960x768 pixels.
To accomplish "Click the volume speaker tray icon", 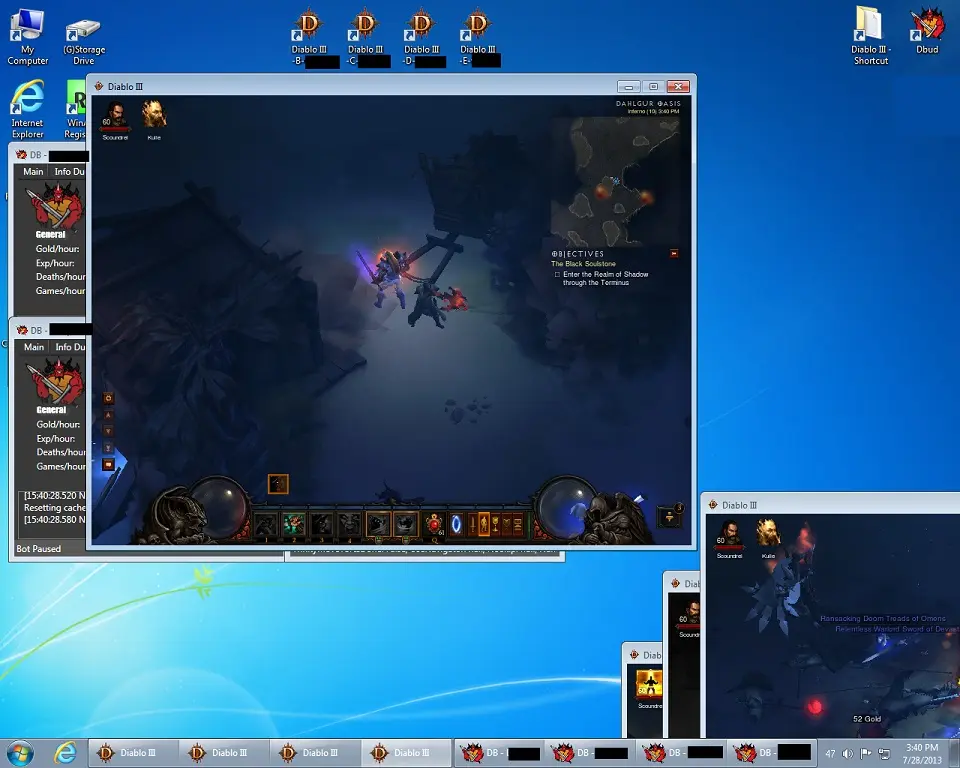I will click(x=847, y=753).
